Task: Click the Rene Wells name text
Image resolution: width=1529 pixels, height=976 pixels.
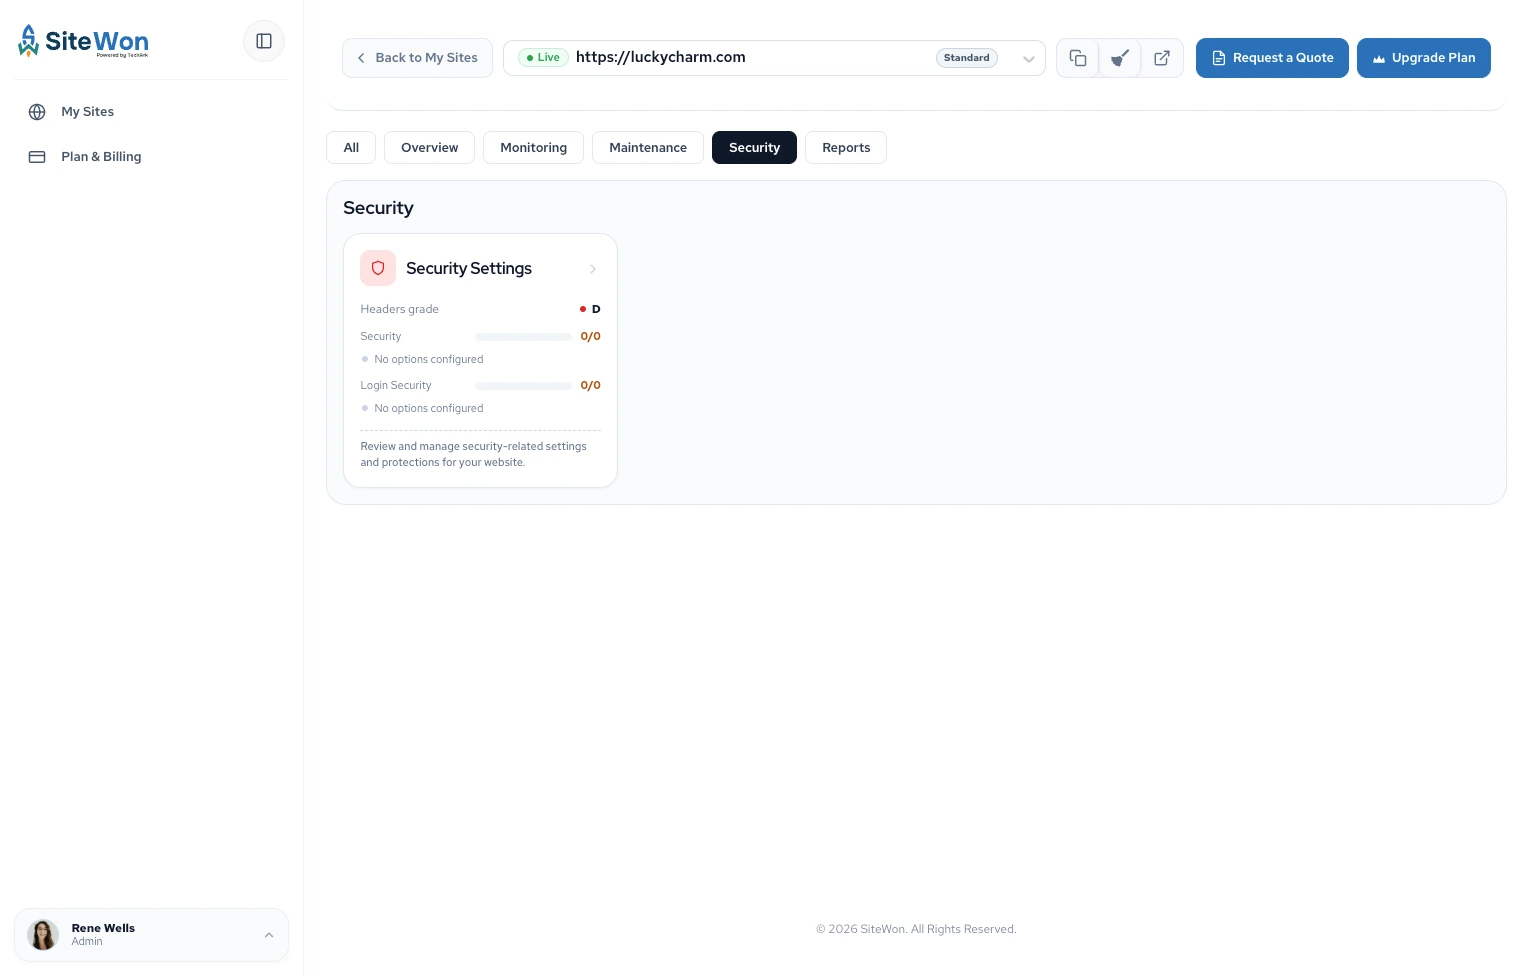Action: [x=103, y=928]
